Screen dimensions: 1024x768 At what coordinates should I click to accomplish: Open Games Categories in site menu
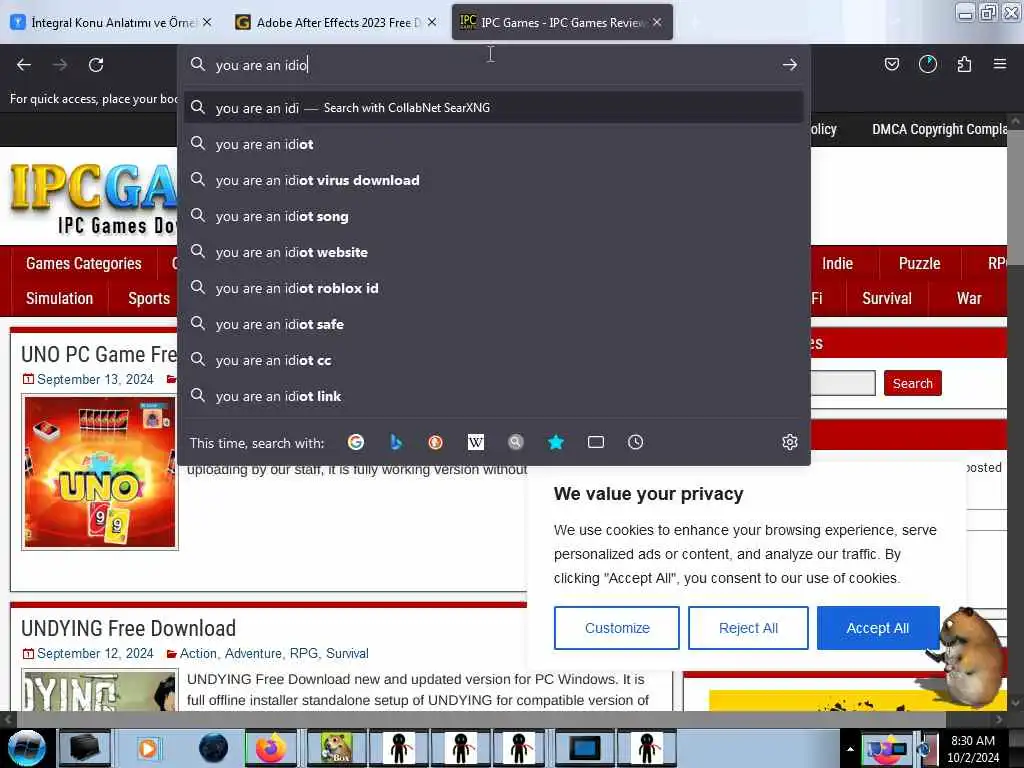(x=84, y=263)
